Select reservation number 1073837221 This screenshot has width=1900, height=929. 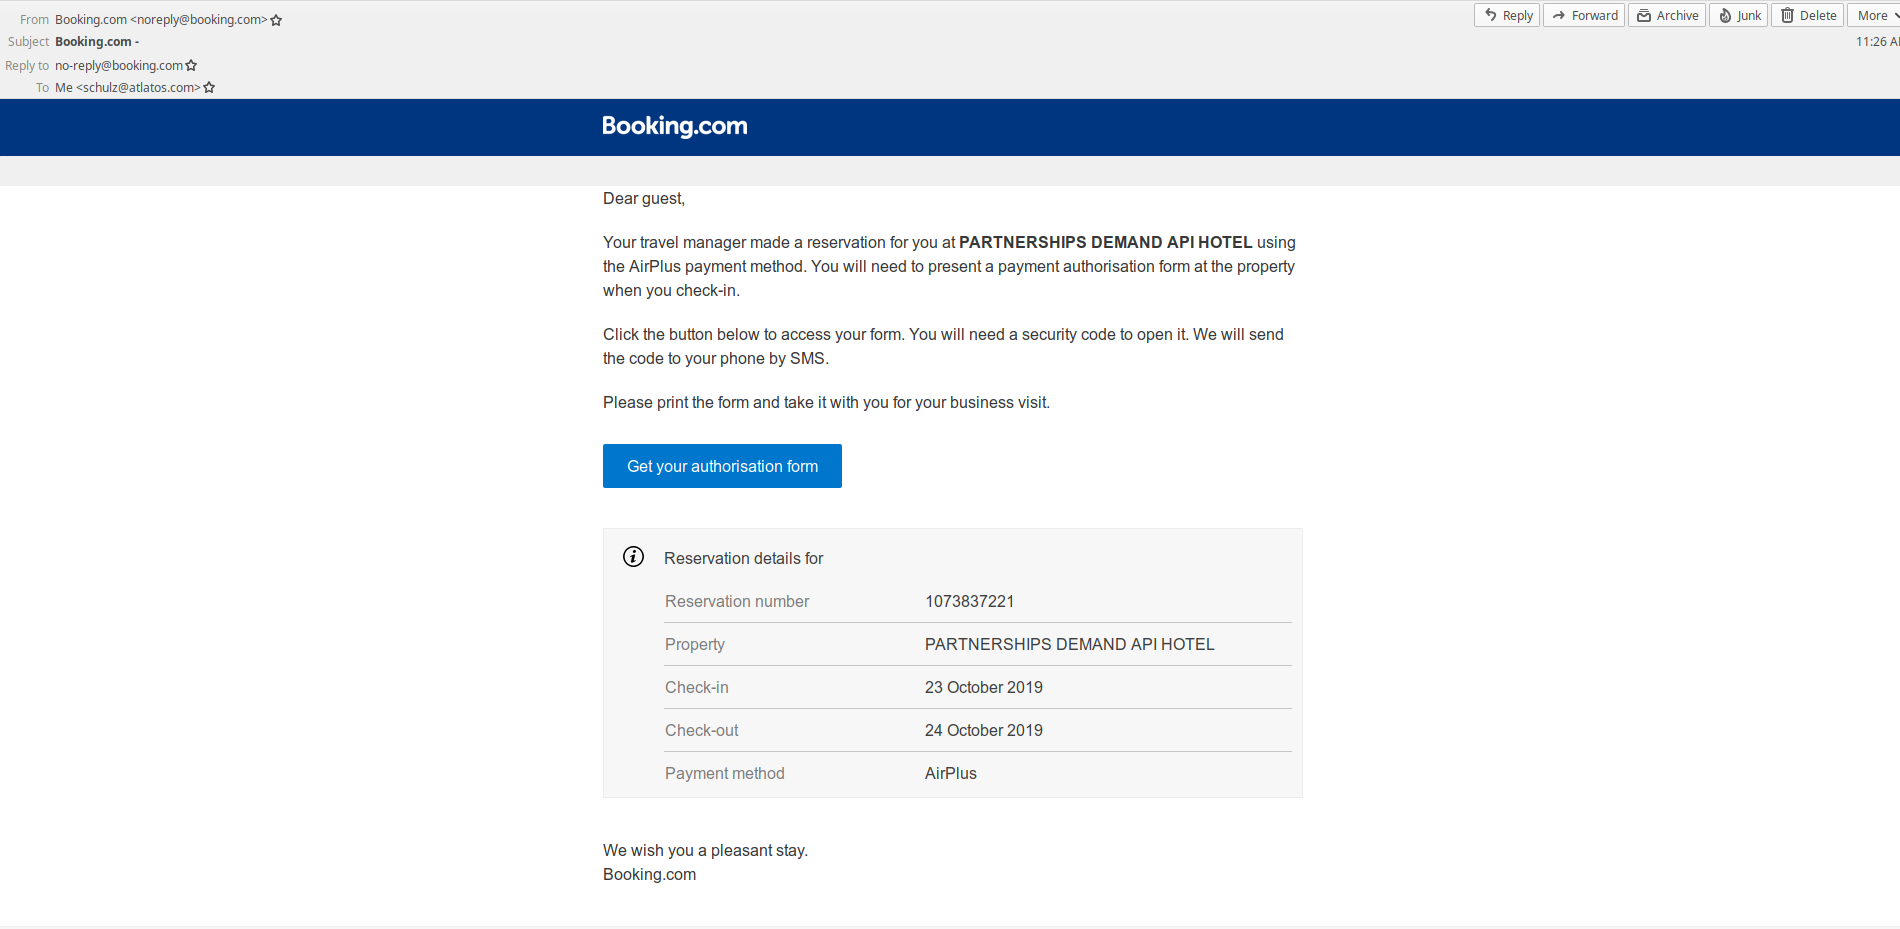click(x=969, y=601)
